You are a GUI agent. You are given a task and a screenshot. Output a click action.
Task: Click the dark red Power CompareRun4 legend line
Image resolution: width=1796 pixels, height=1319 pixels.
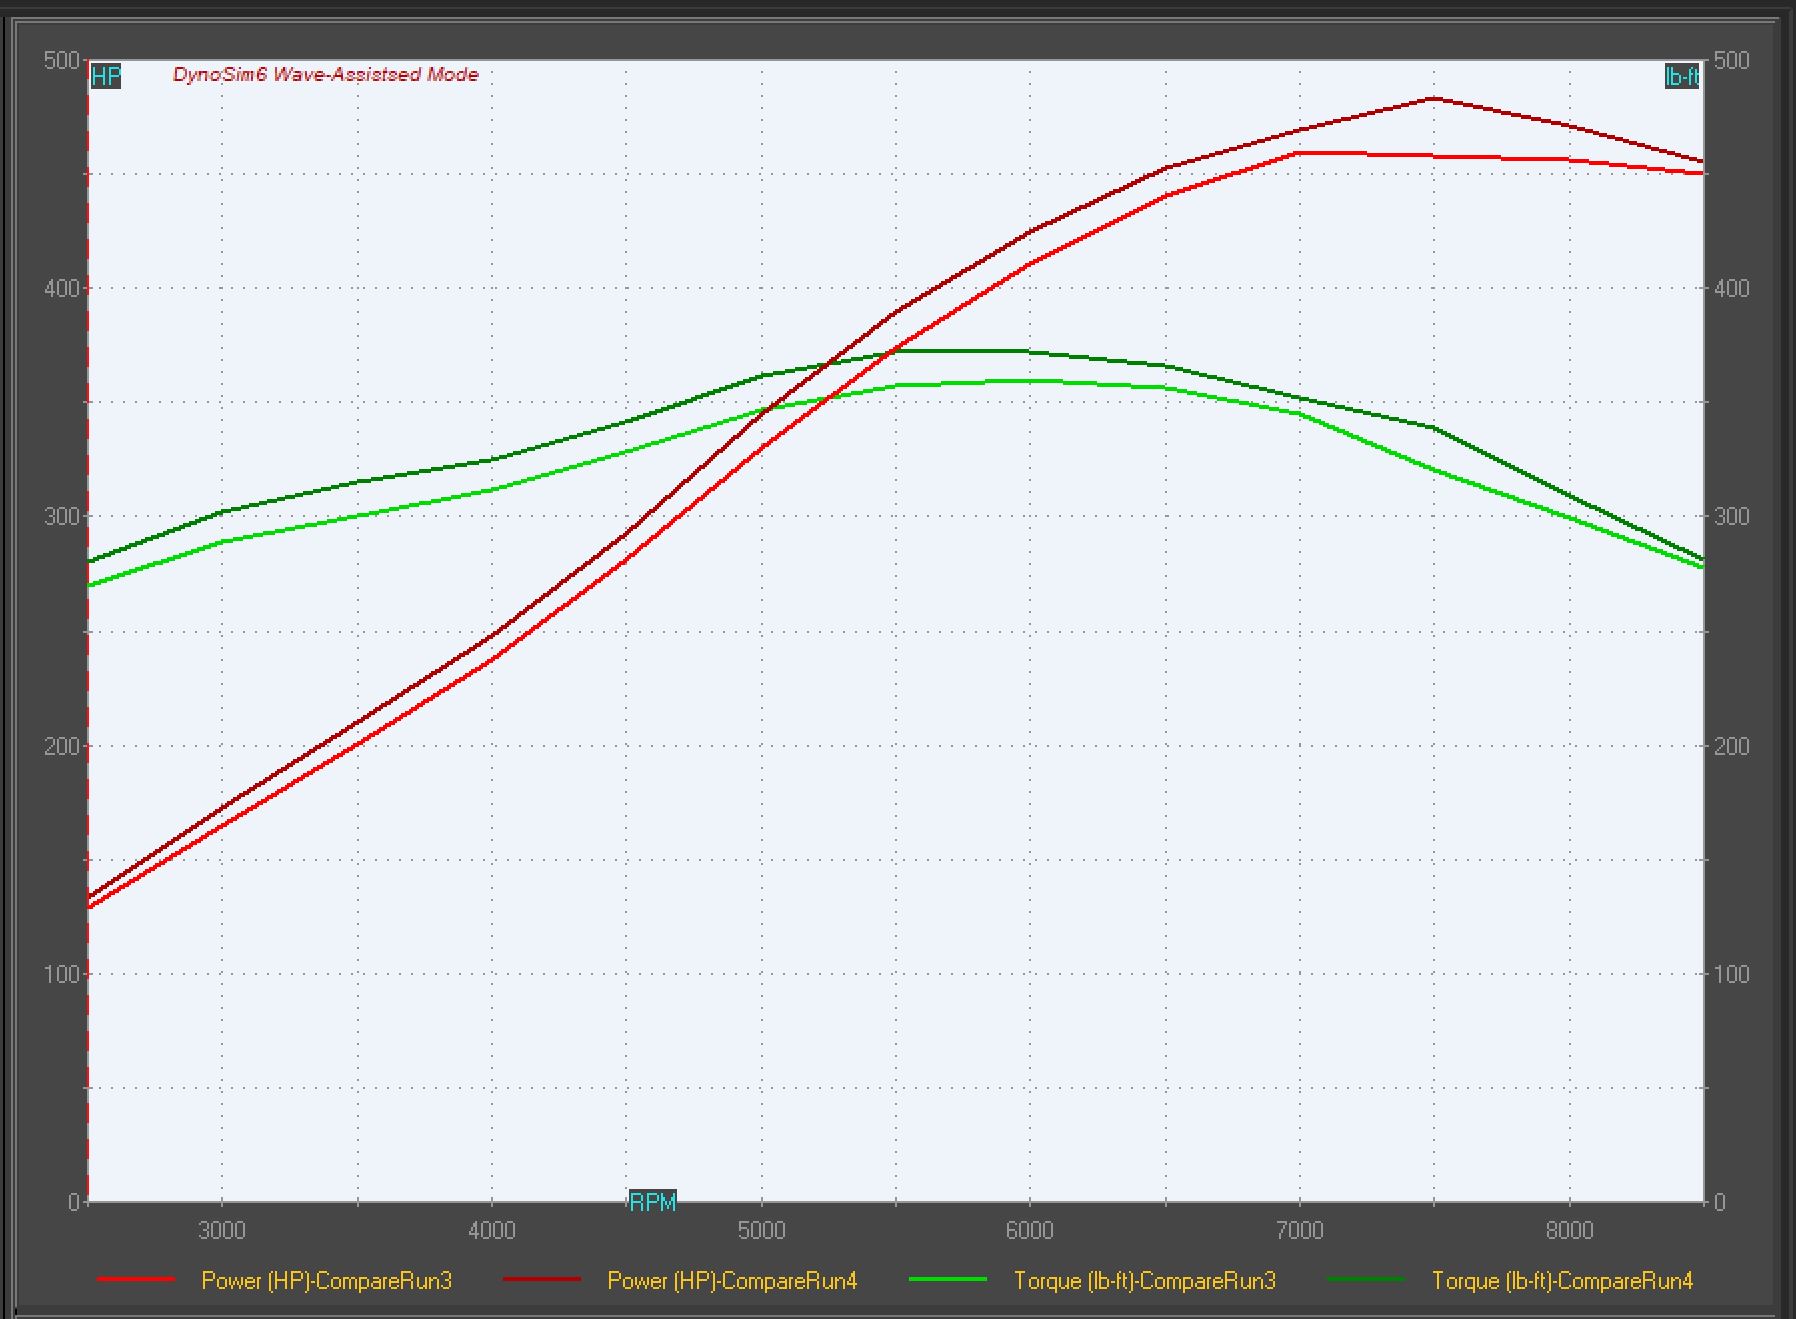(x=541, y=1280)
